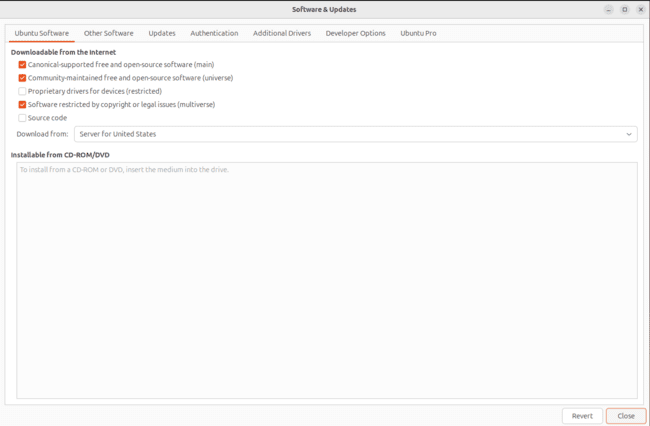Maximize the Software & Updates window
This screenshot has height=426, width=650.
[625, 10]
